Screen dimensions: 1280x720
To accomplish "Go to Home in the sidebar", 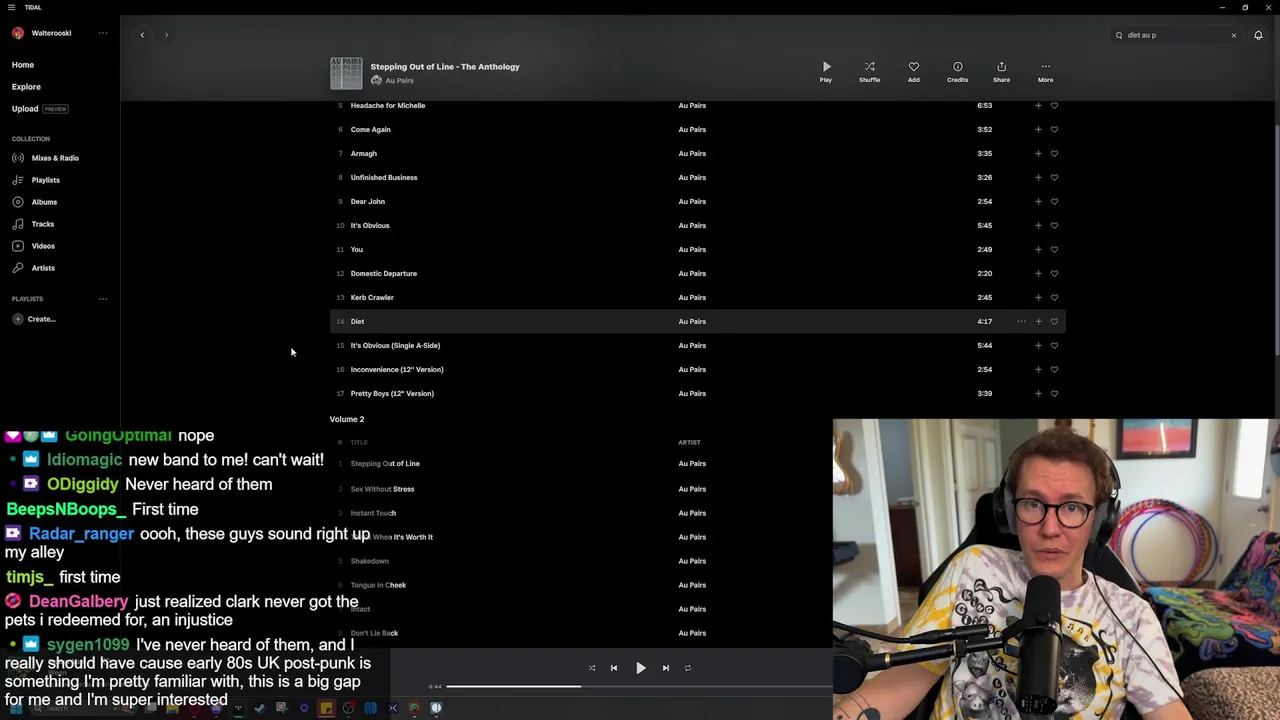I will tap(23, 65).
